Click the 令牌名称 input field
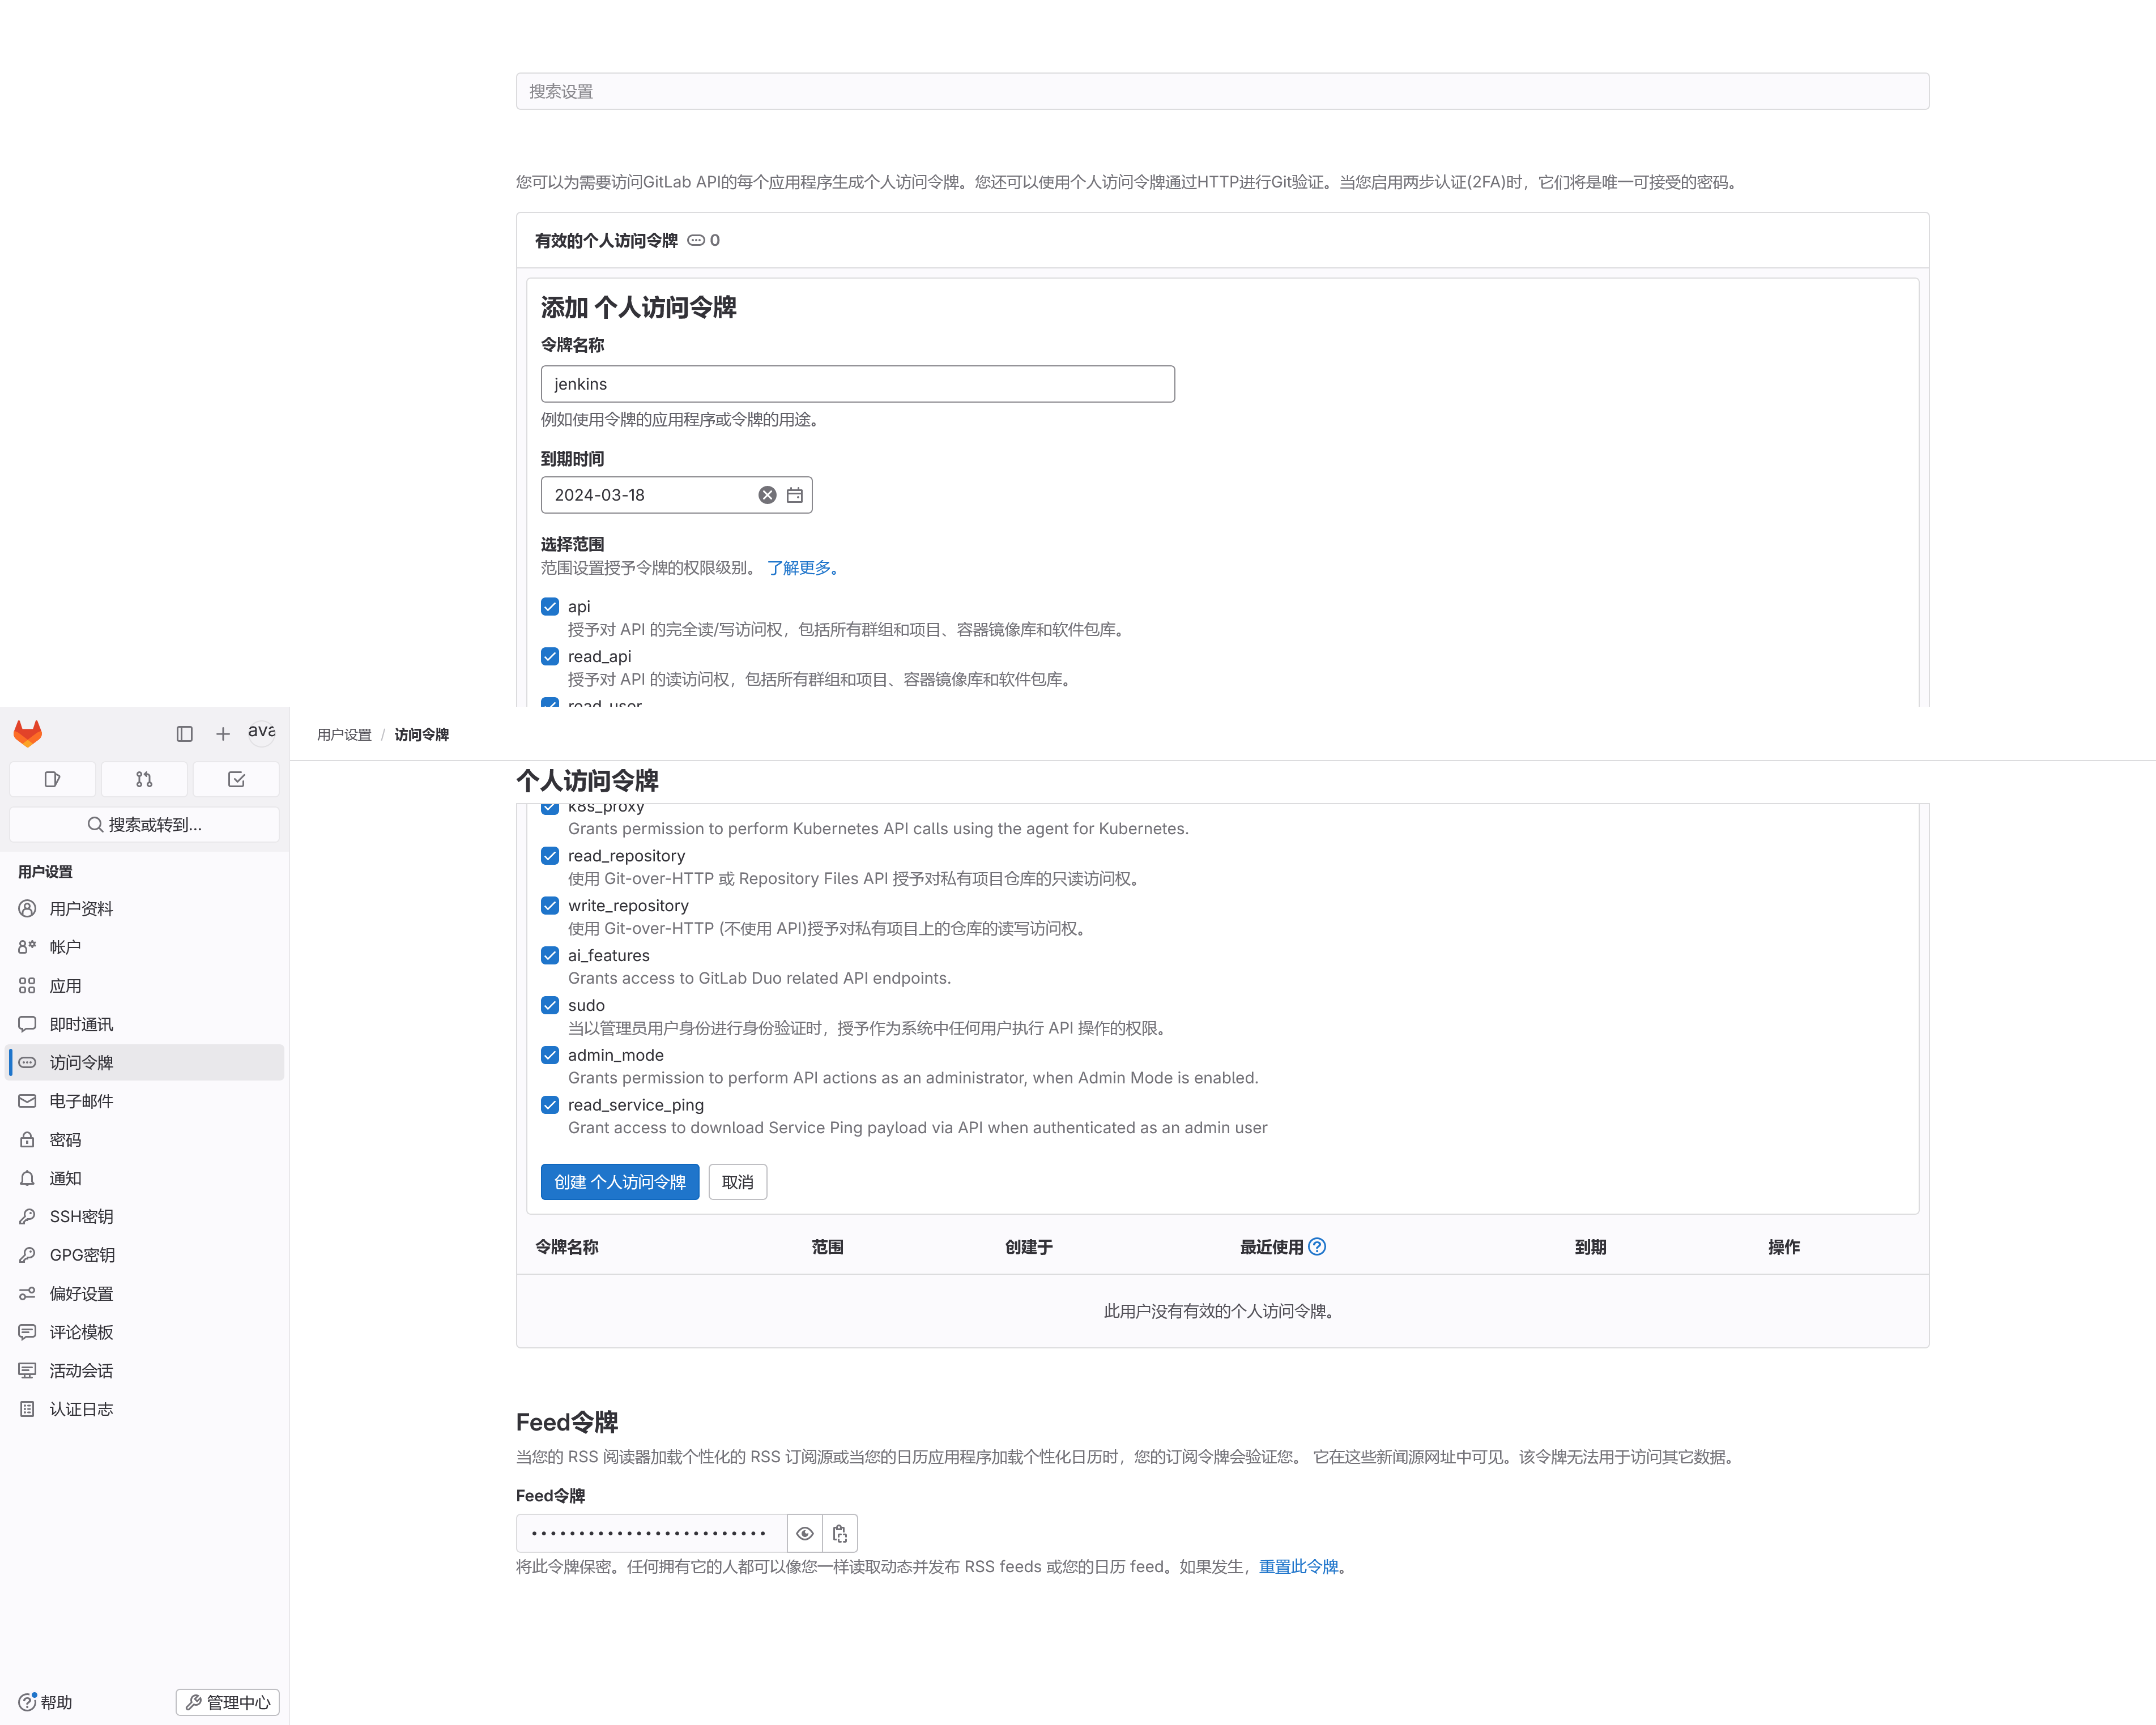Image resolution: width=2156 pixels, height=1725 pixels. pyautogui.click(x=857, y=384)
